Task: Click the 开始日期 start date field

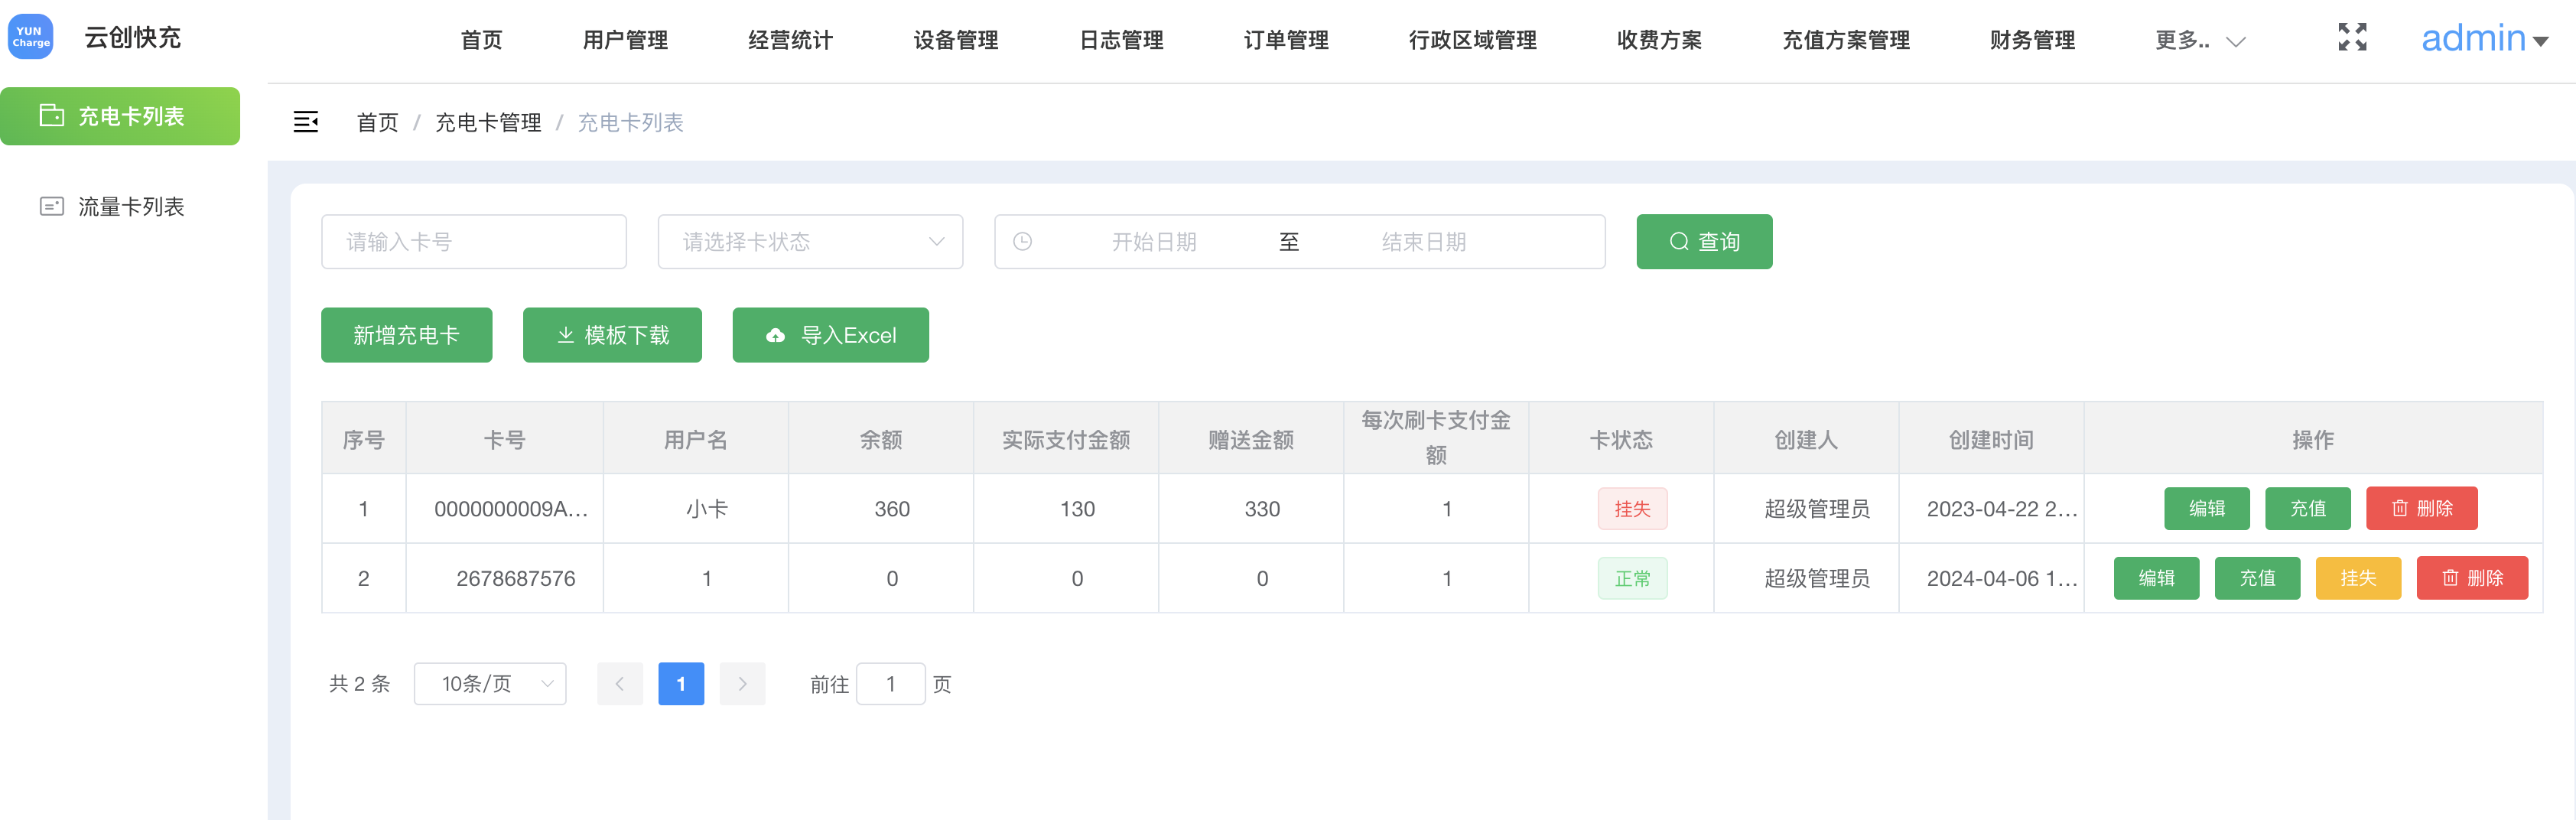Action: click(1154, 241)
